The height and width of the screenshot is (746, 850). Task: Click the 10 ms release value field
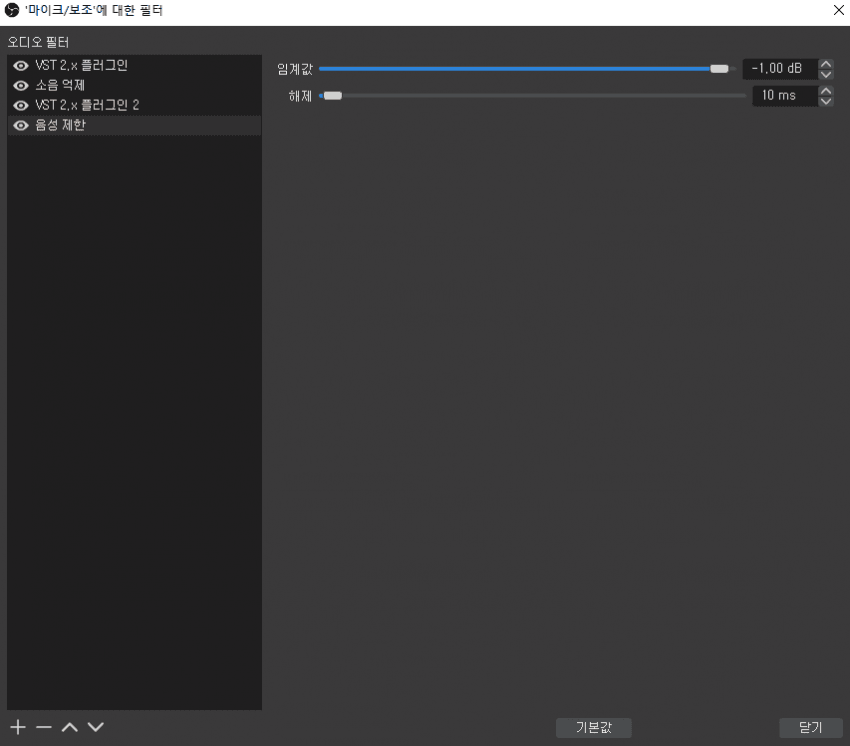tap(784, 95)
